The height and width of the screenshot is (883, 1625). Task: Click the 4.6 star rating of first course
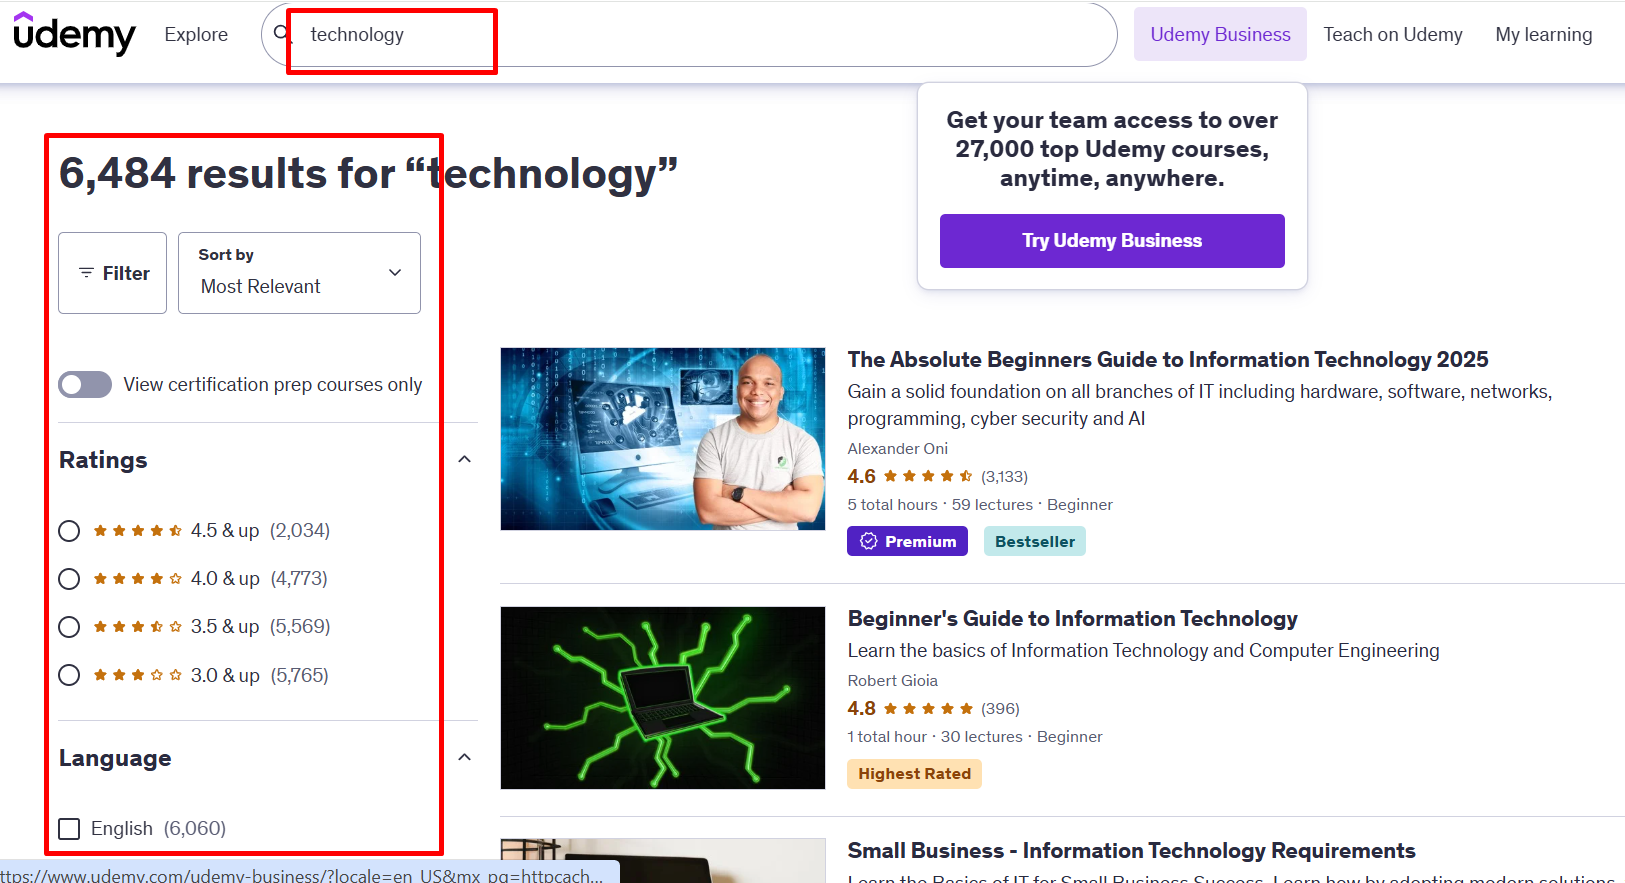[910, 477]
